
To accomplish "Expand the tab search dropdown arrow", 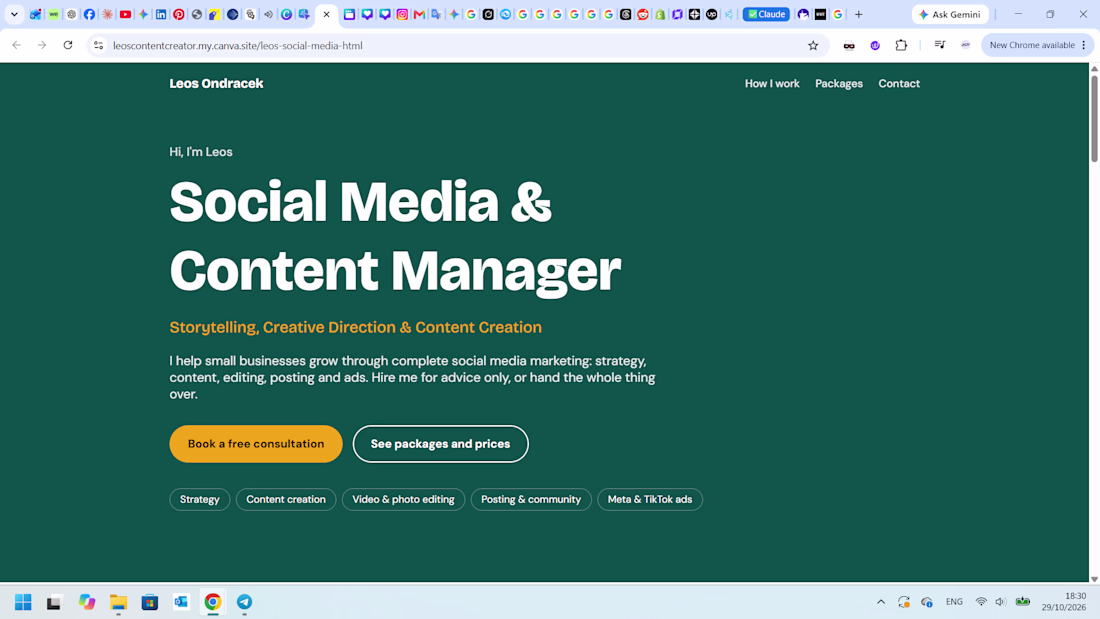I will point(14,14).
